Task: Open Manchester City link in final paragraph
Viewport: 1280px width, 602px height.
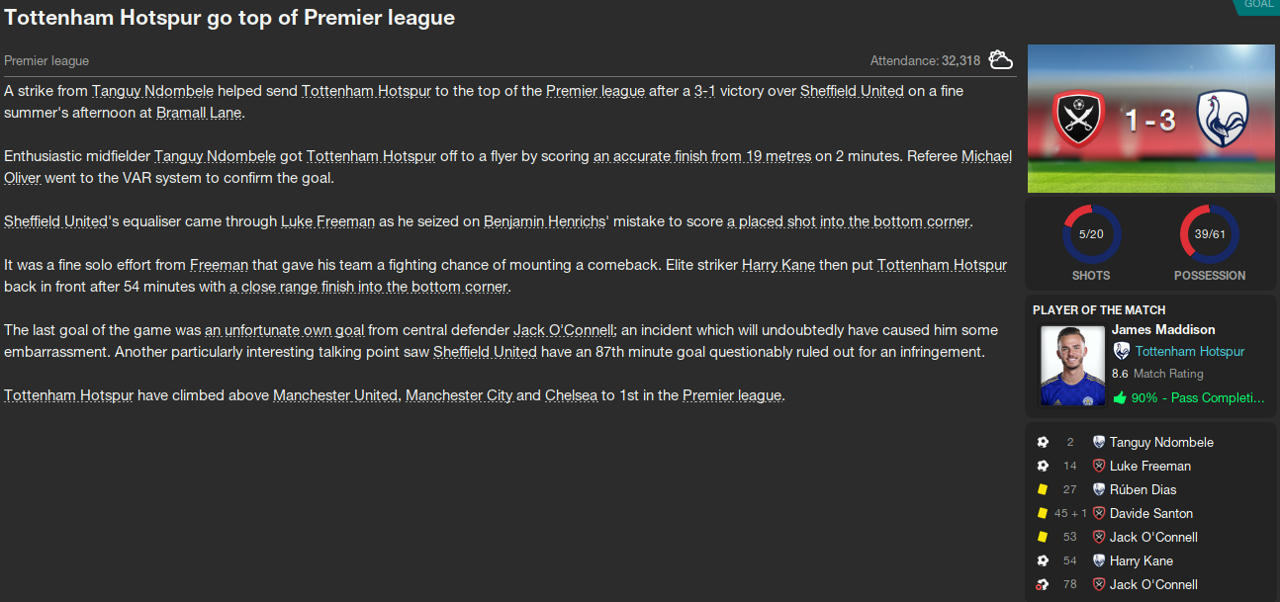Action: 459,395
